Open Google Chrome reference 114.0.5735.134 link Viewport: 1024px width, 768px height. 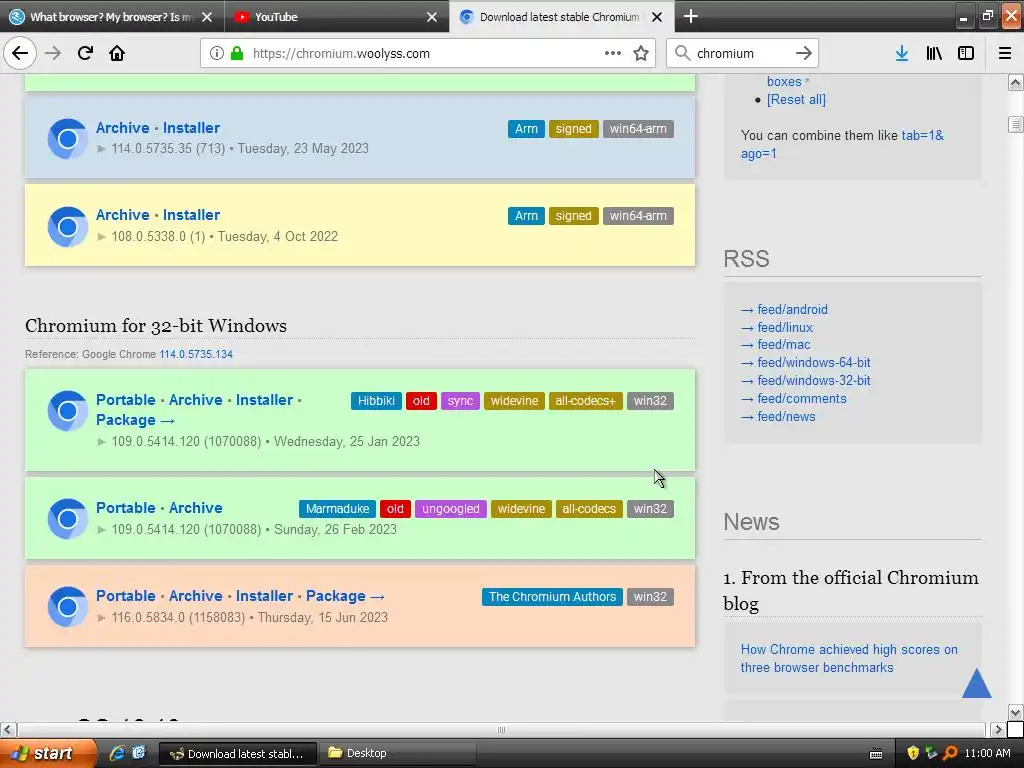click(196, 354)
